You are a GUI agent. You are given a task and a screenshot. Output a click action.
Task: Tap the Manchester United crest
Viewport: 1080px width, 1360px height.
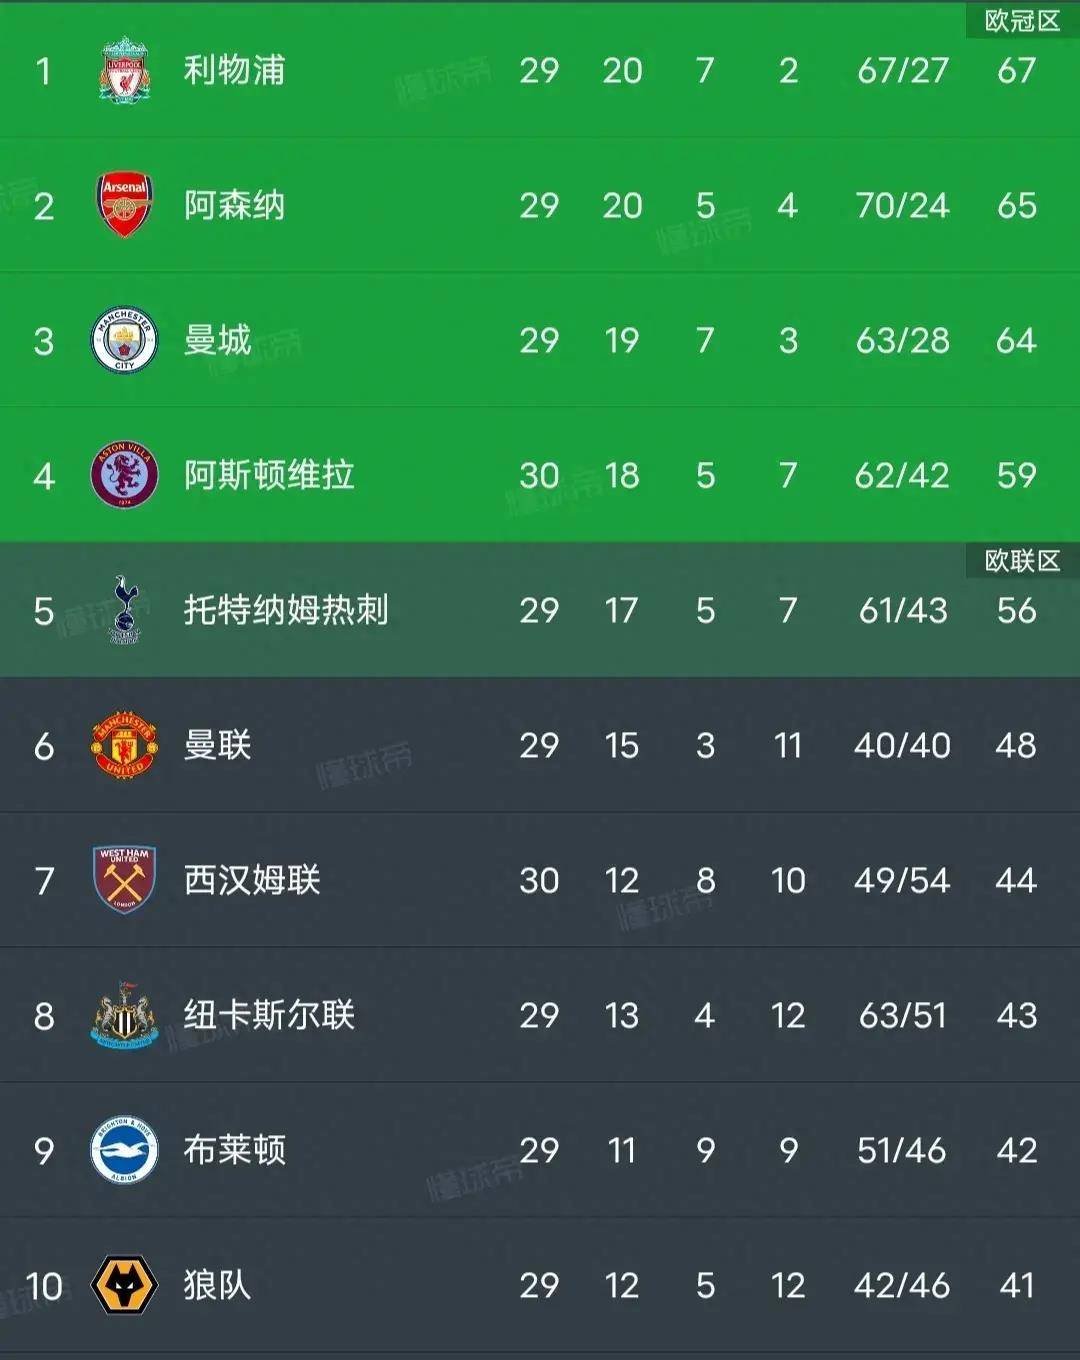pos(124,745)
